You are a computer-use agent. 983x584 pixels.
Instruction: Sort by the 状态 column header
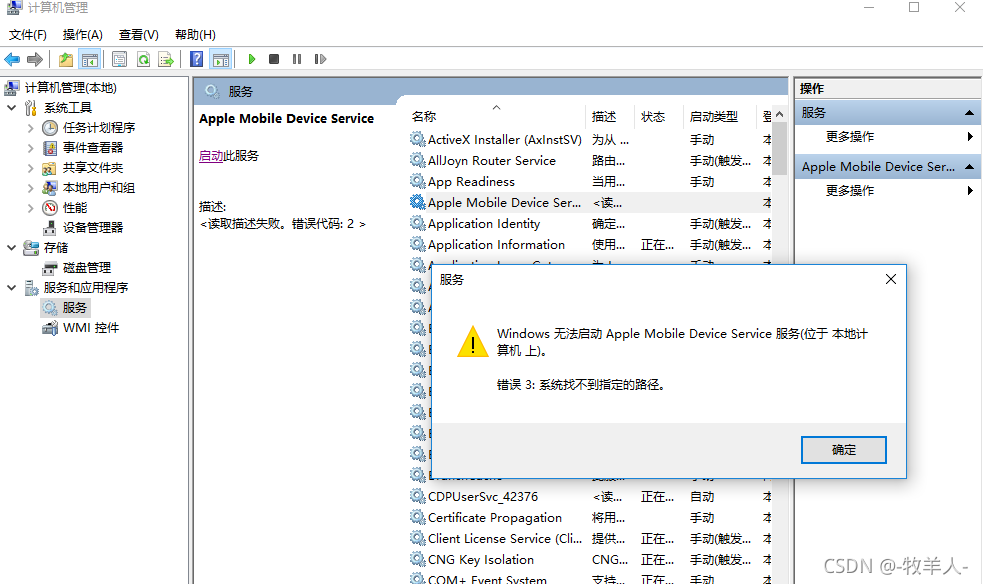pyautogui.click(x=658, y=117)
